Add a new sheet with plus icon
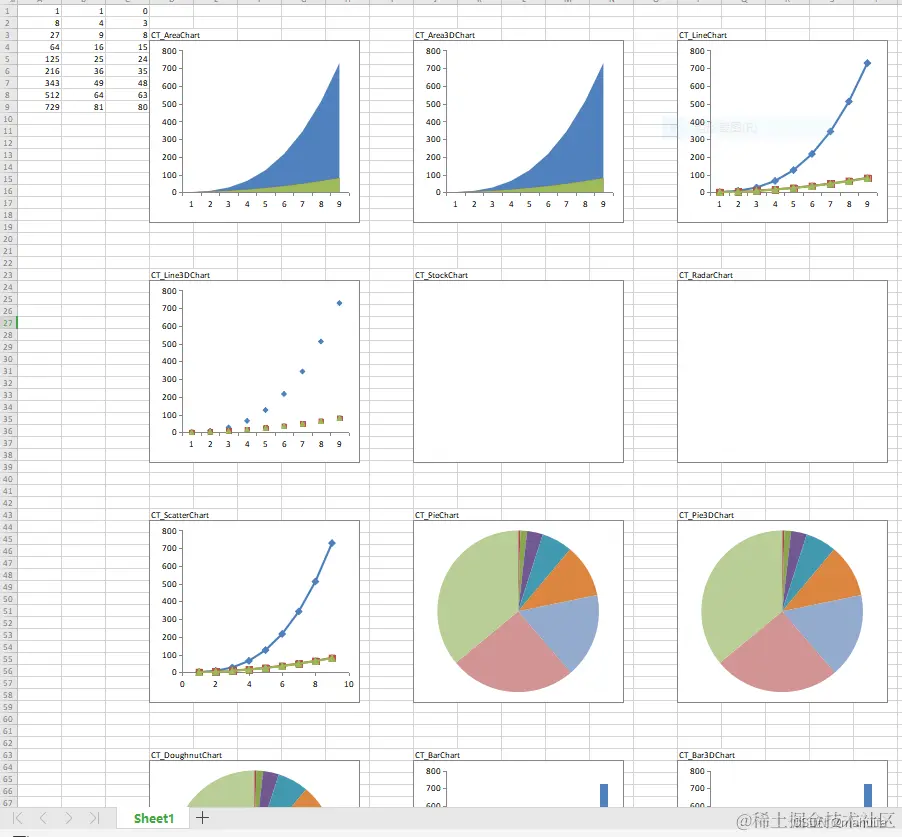 [x=202, y=817]
